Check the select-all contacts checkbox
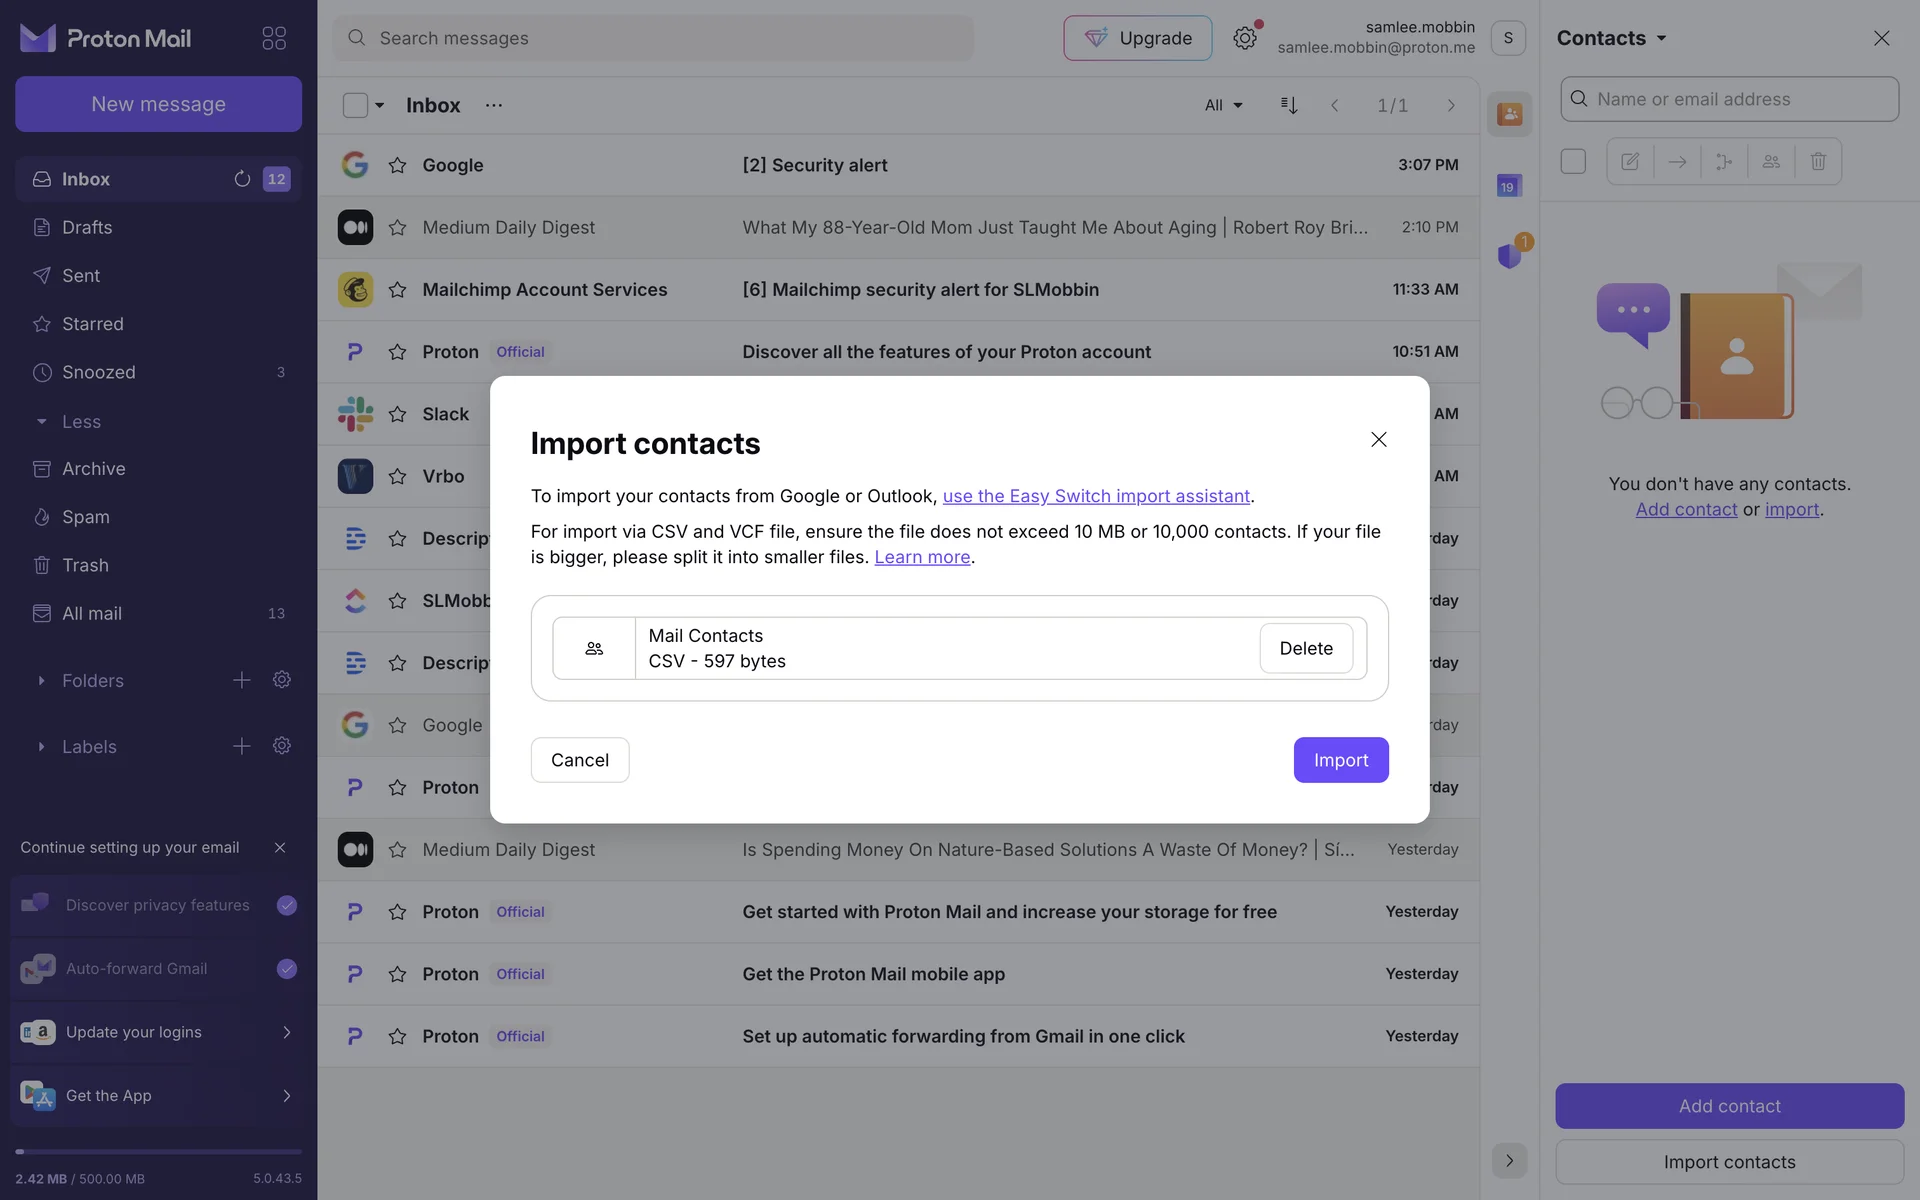 (x=1573, y=161)
